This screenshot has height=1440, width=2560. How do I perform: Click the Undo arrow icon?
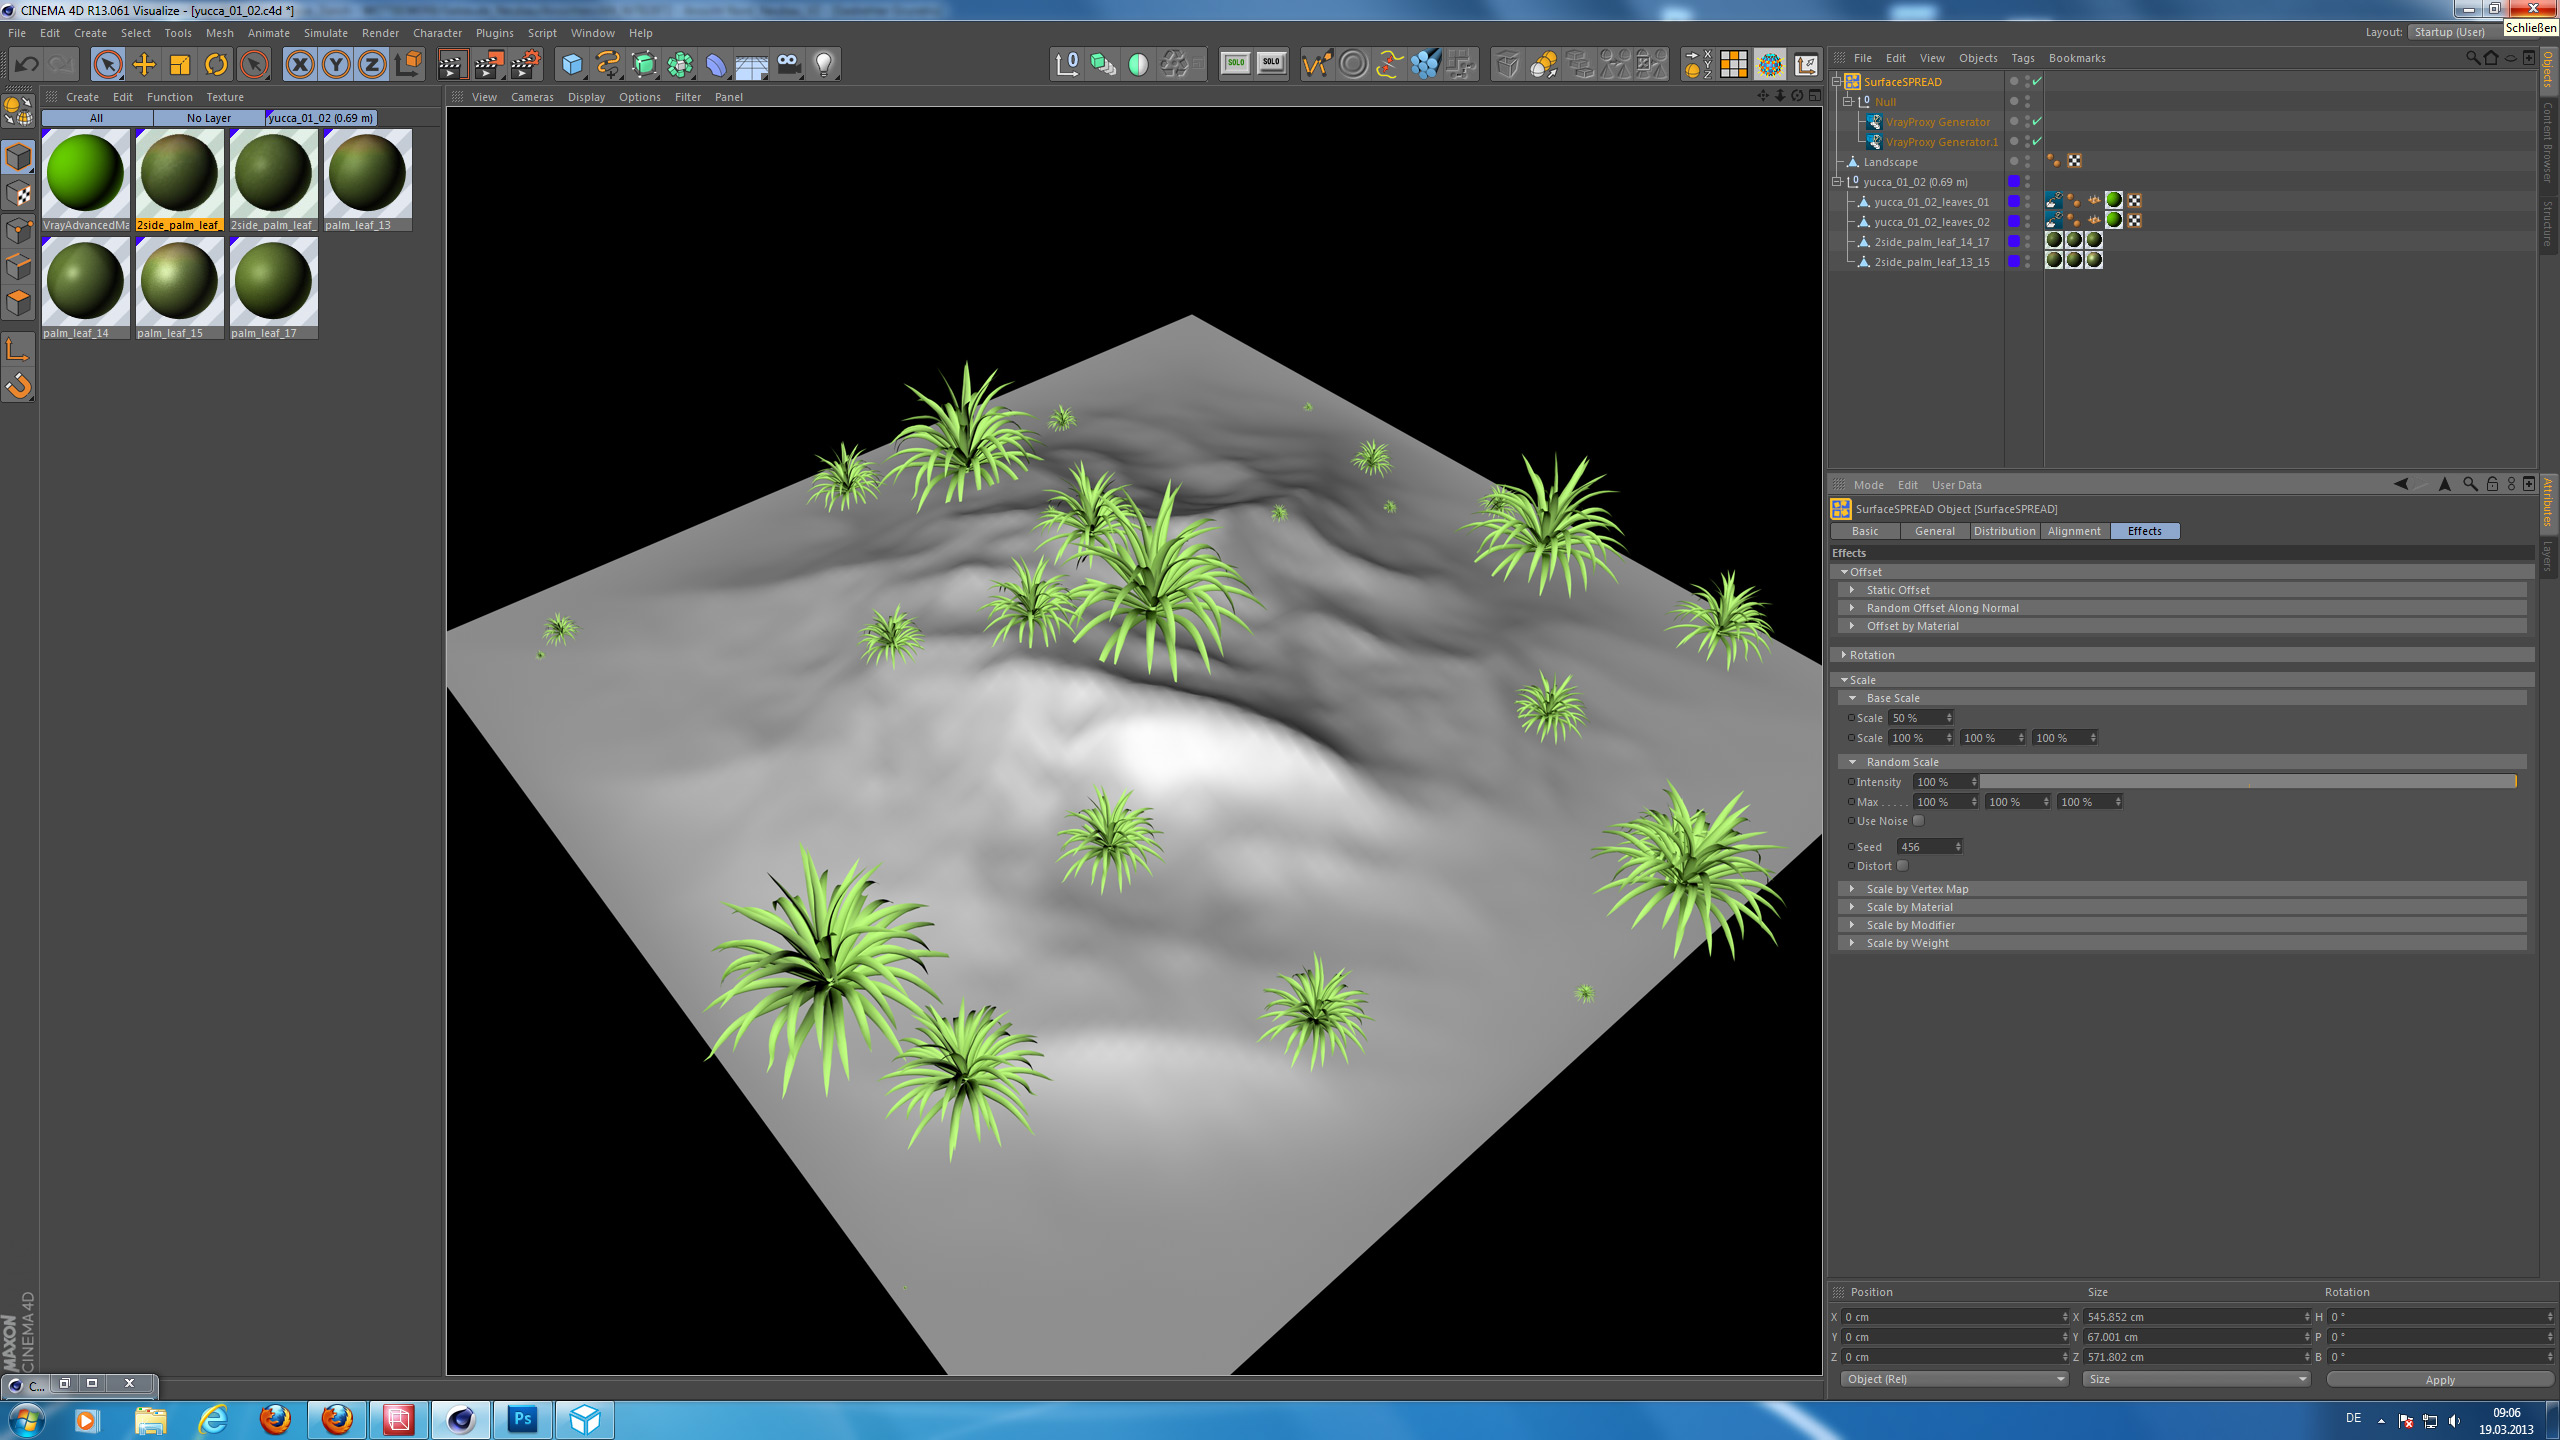coord(26,65)
